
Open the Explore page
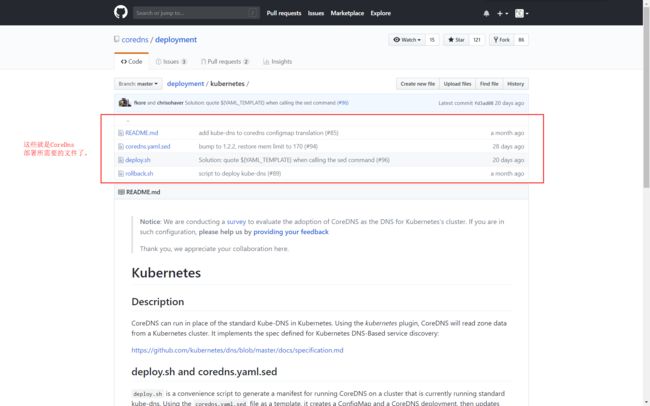click(381, 13)
